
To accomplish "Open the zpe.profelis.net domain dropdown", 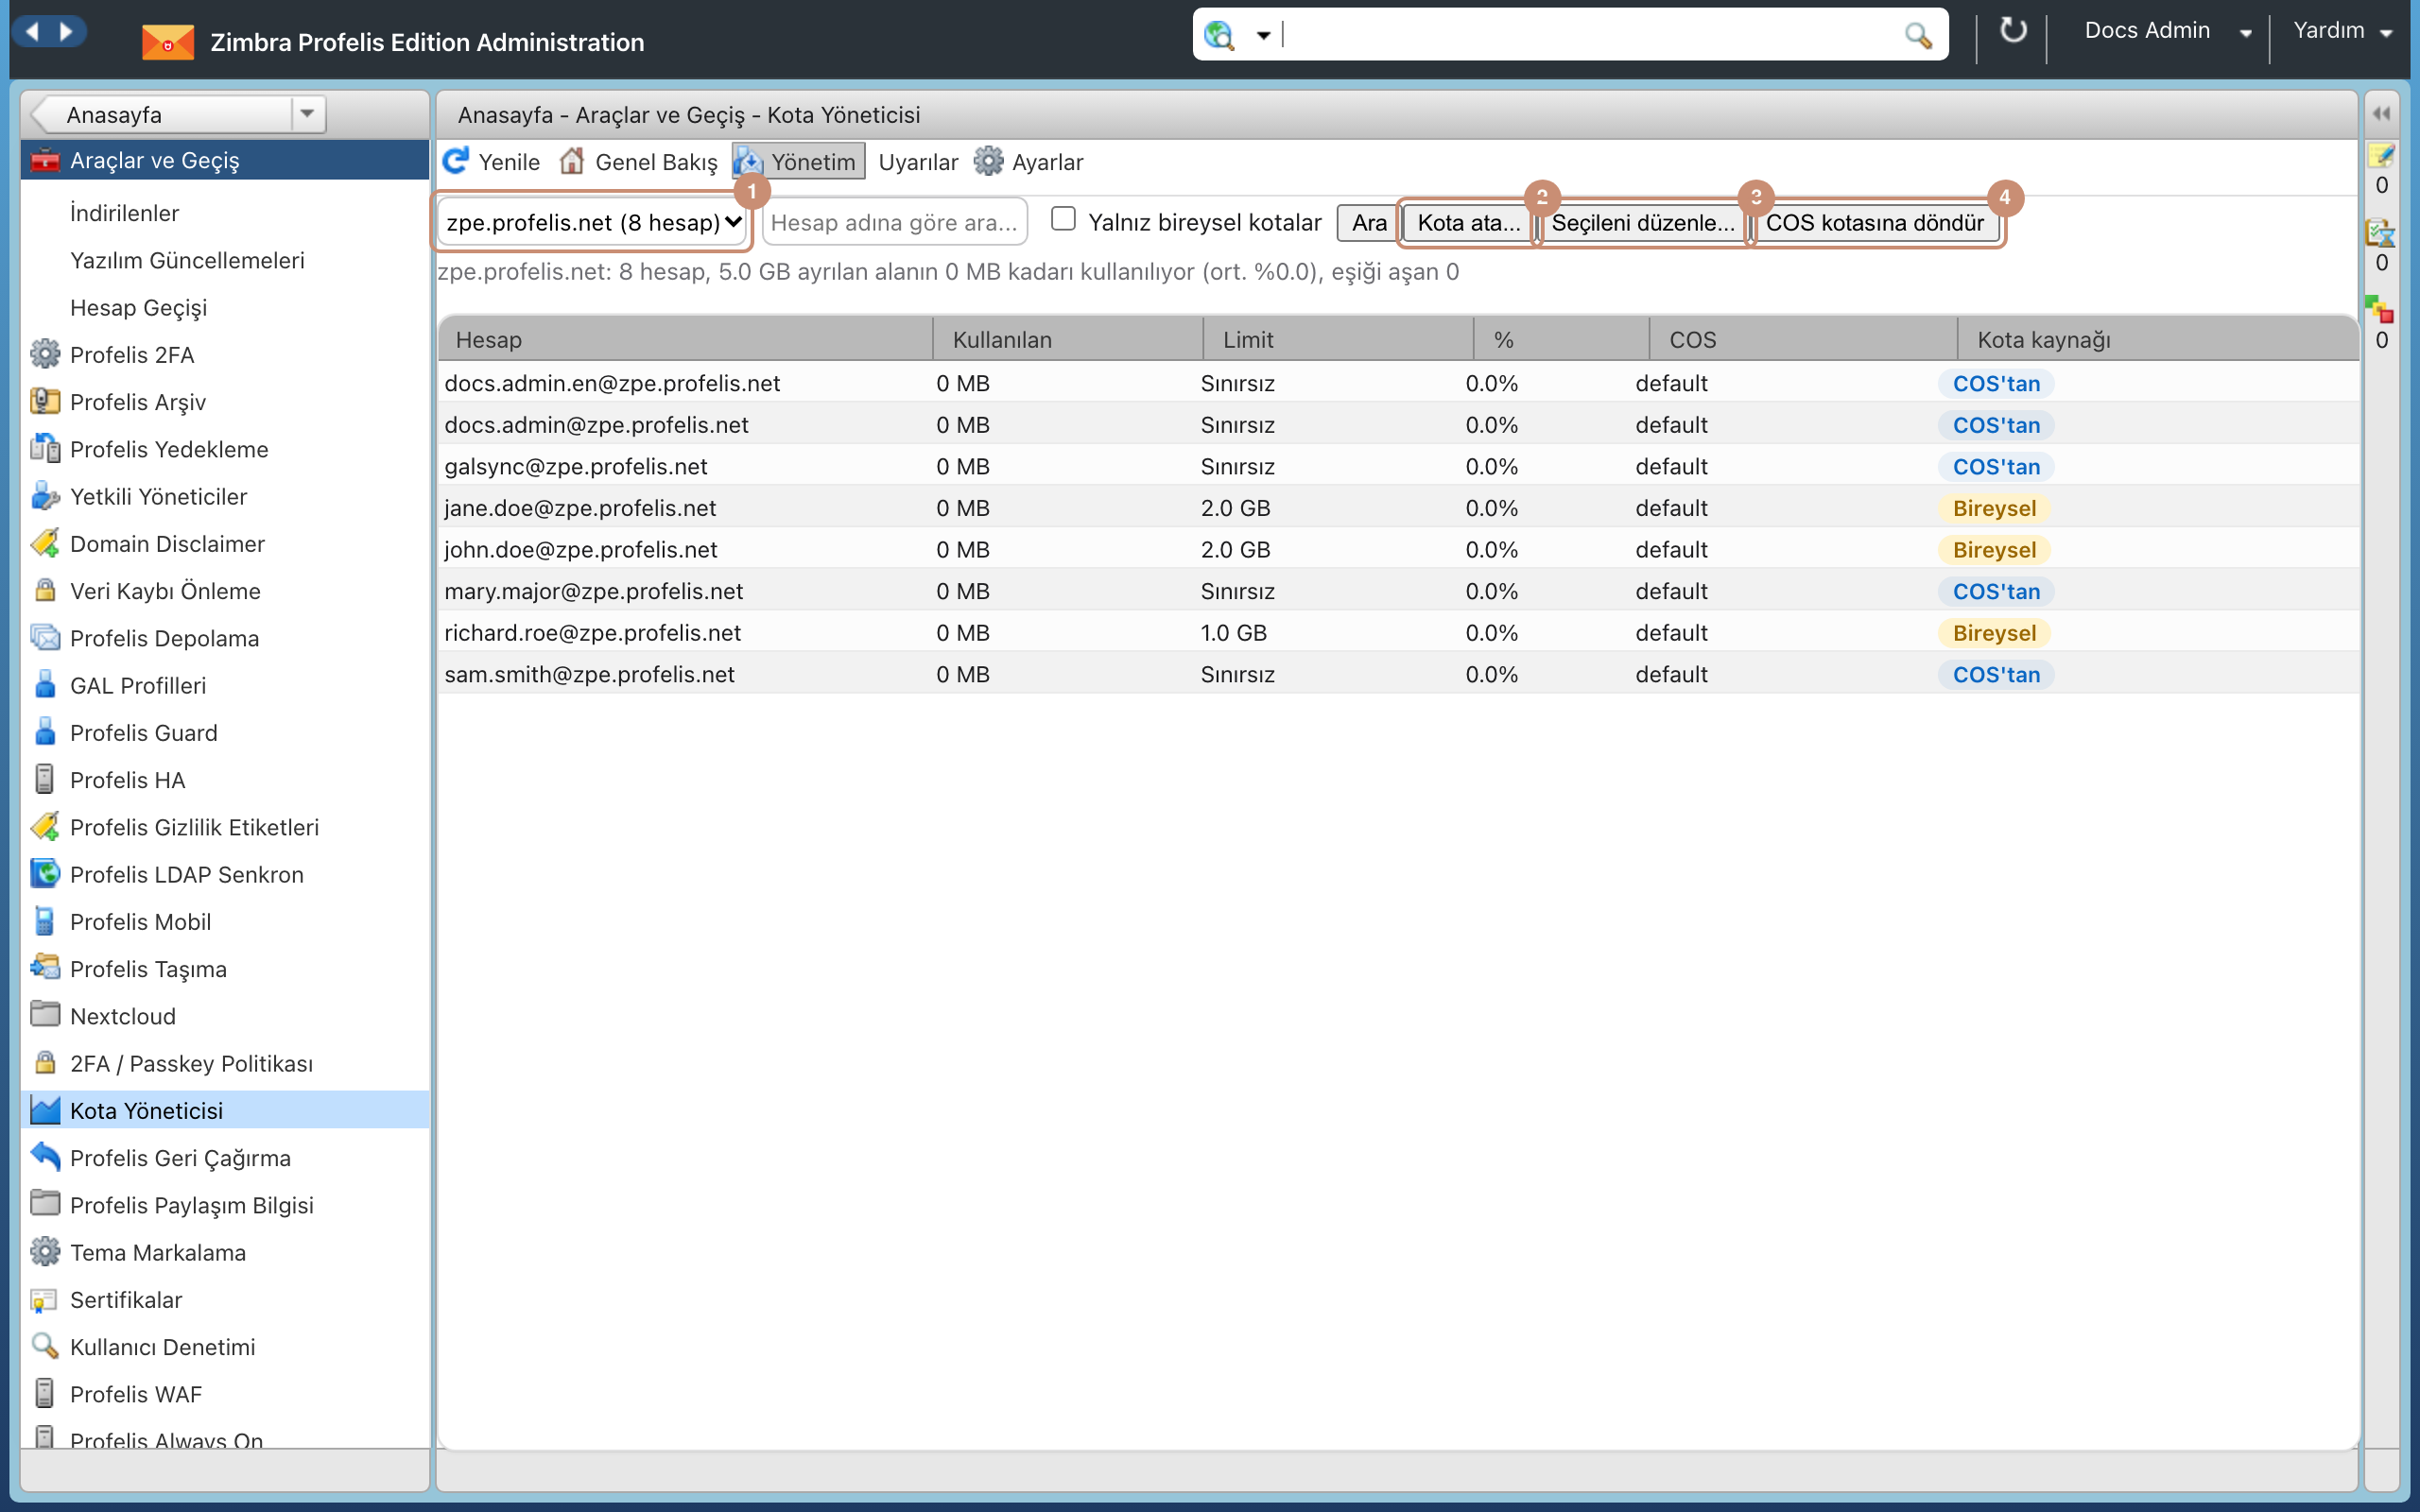I will (x=593, y=222).
